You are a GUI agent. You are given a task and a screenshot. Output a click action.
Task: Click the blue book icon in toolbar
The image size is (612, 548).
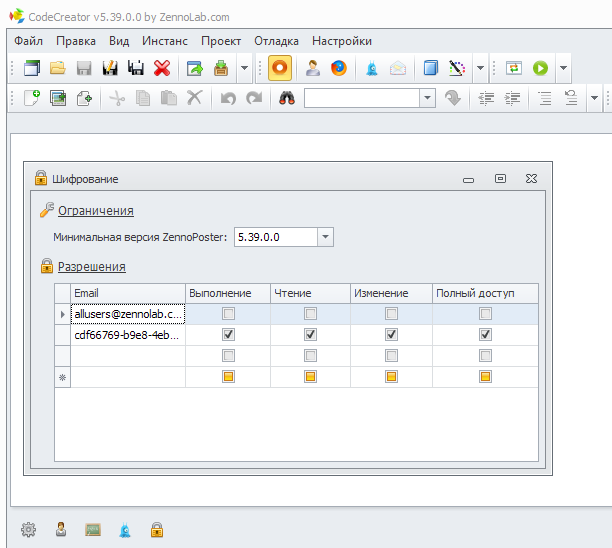point(431,68)
